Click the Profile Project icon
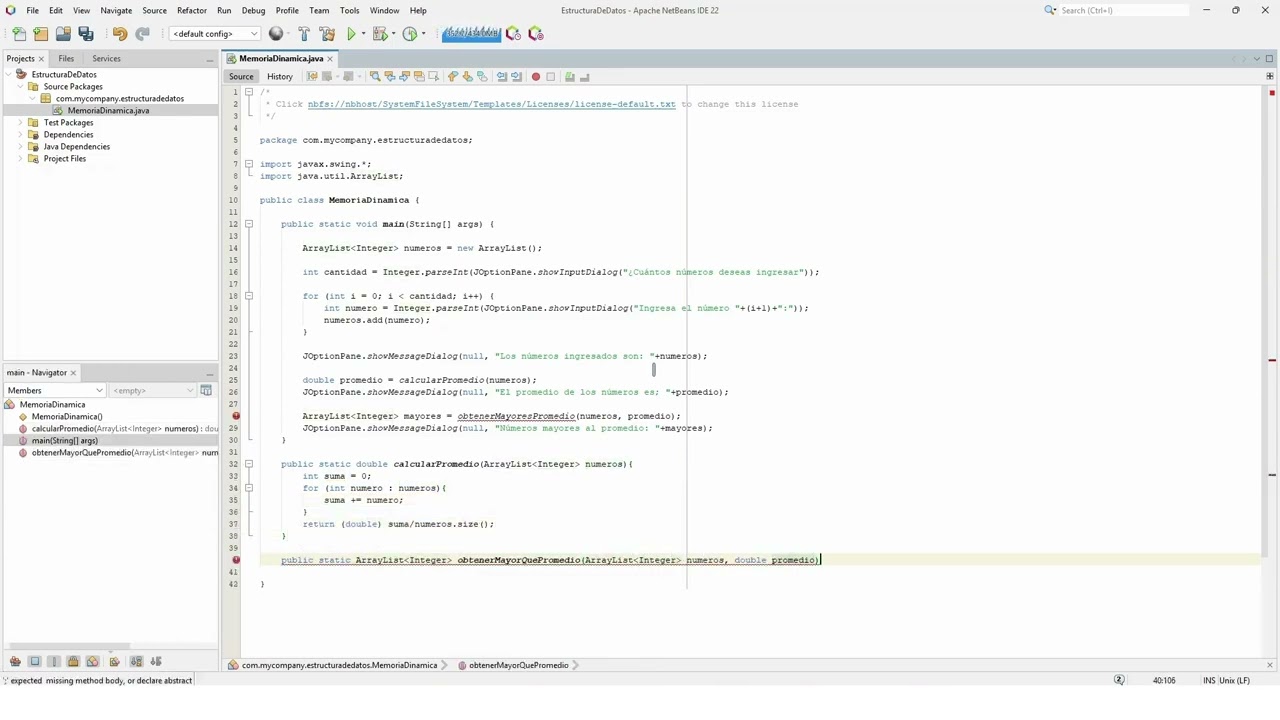 coord(409,34)
